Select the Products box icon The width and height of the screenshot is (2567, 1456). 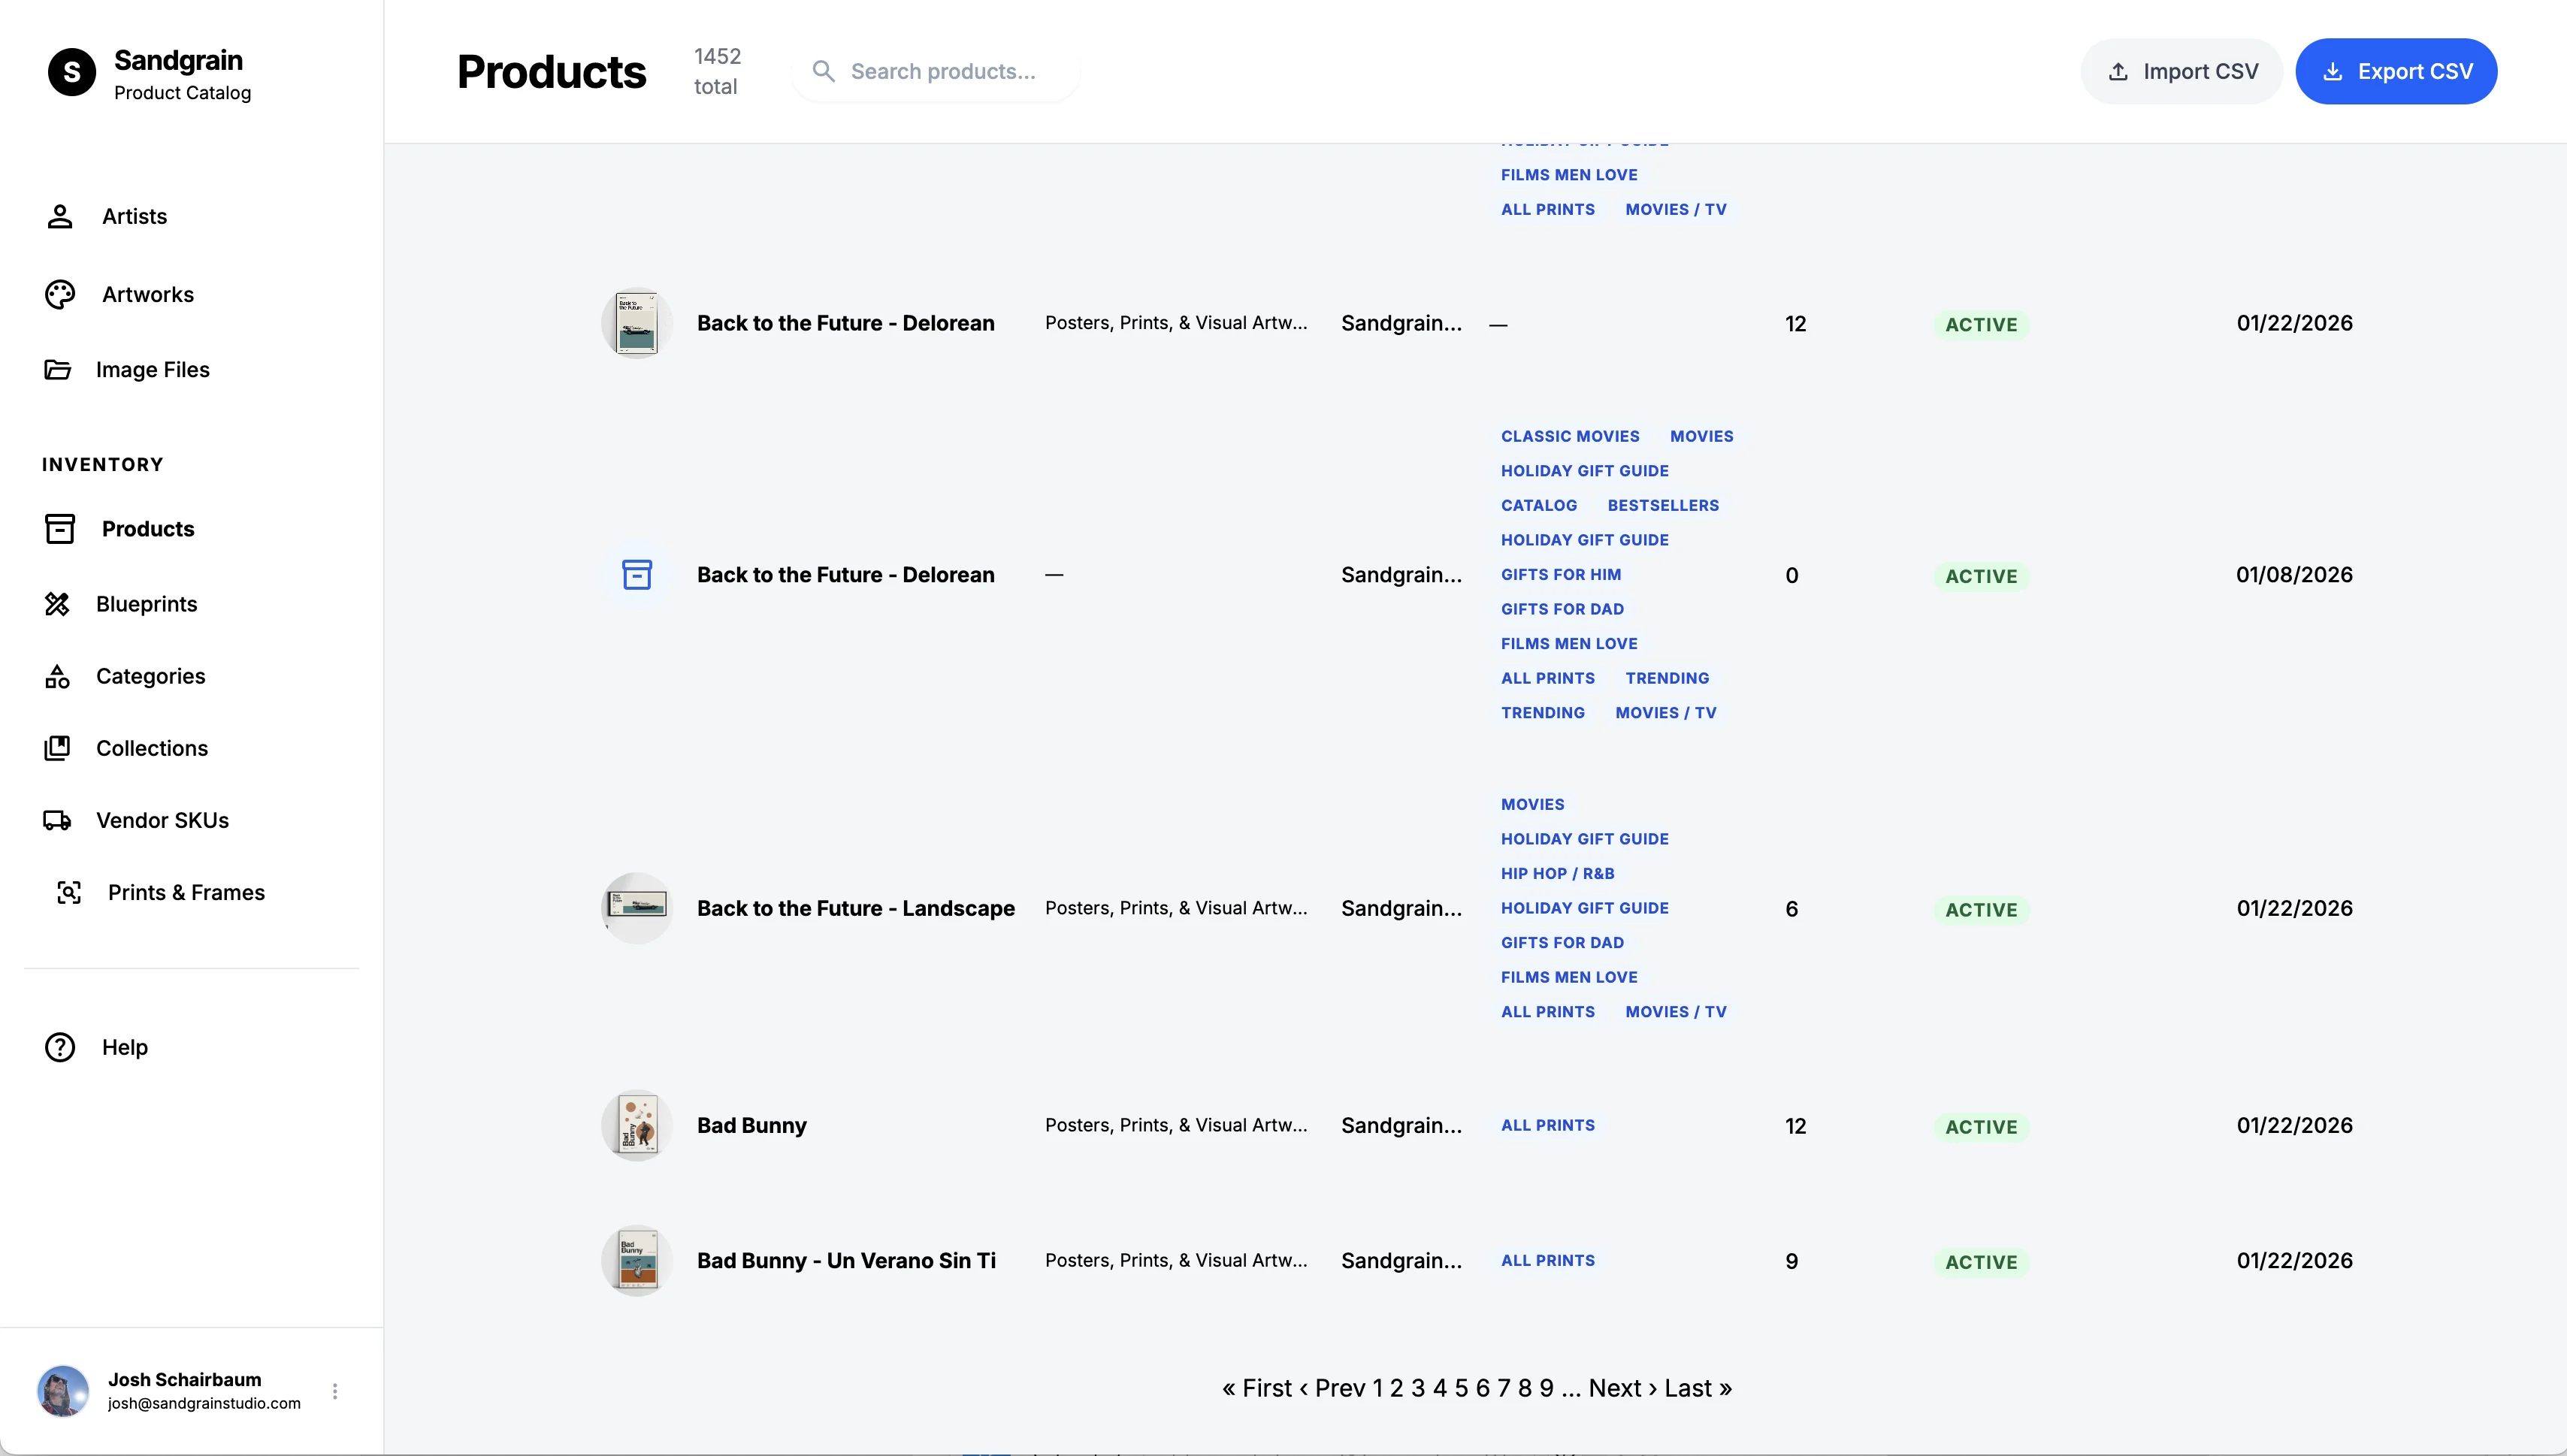click(60, 529)
